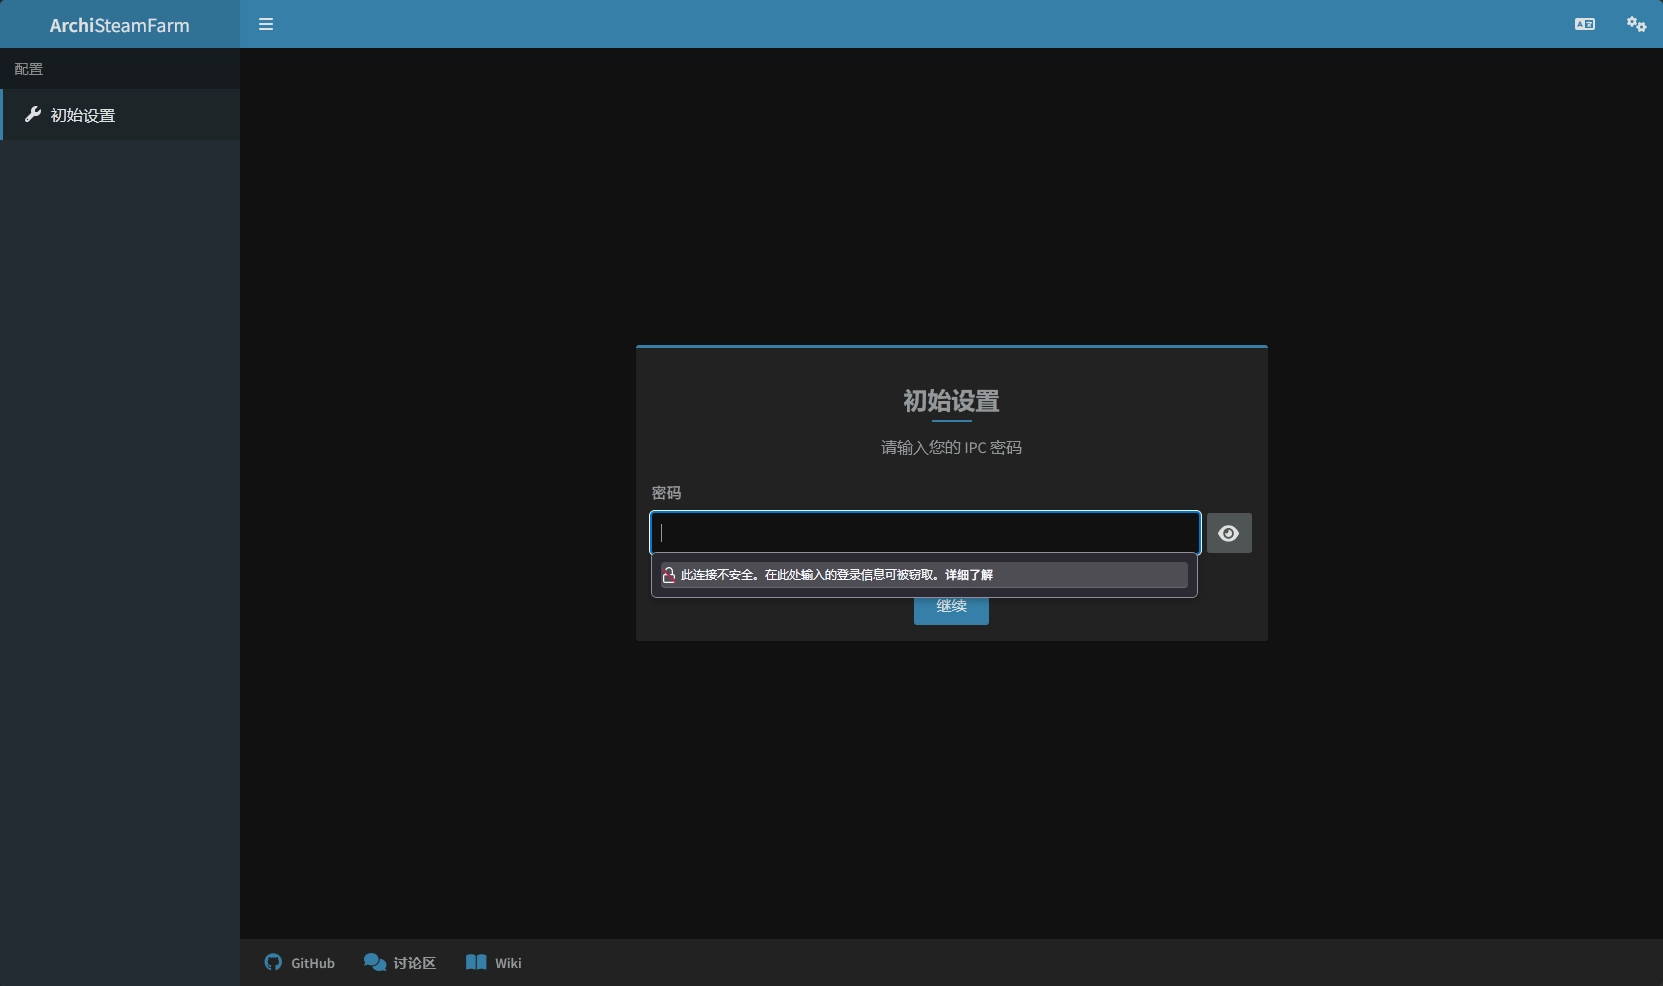Focus the 密码 password input field
1663x986 pixels.
click(x=925, y=533)
